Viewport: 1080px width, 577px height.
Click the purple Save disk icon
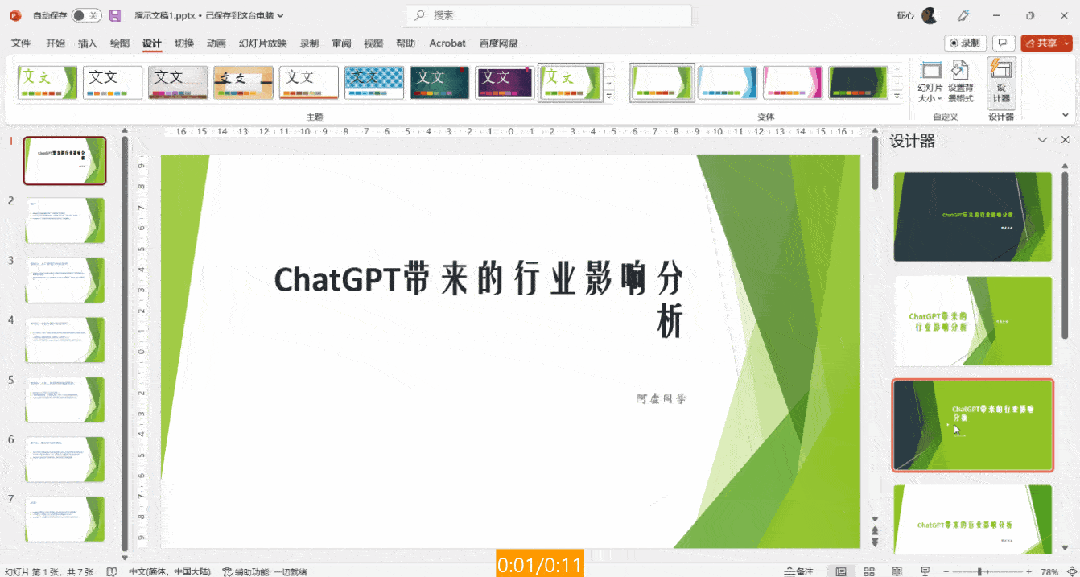pos(115,15)
